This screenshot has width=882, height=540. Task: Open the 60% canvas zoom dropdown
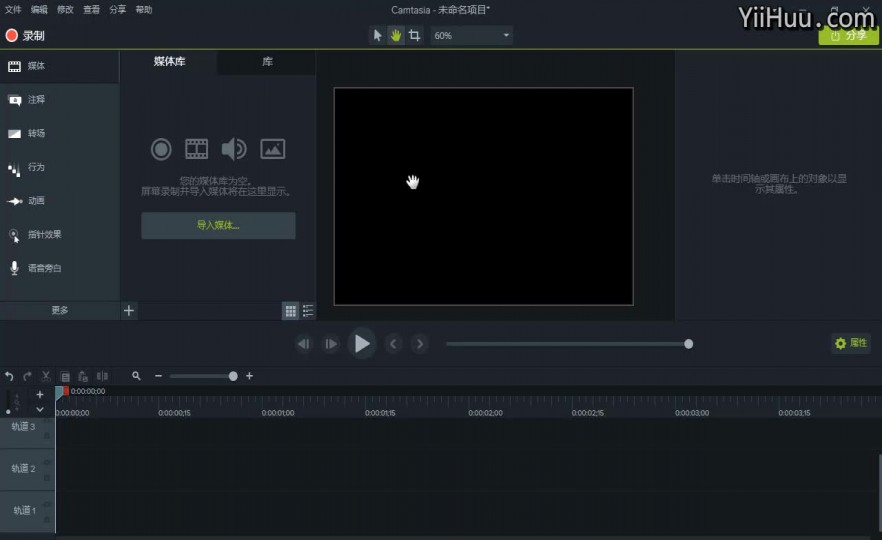[471, 35]
